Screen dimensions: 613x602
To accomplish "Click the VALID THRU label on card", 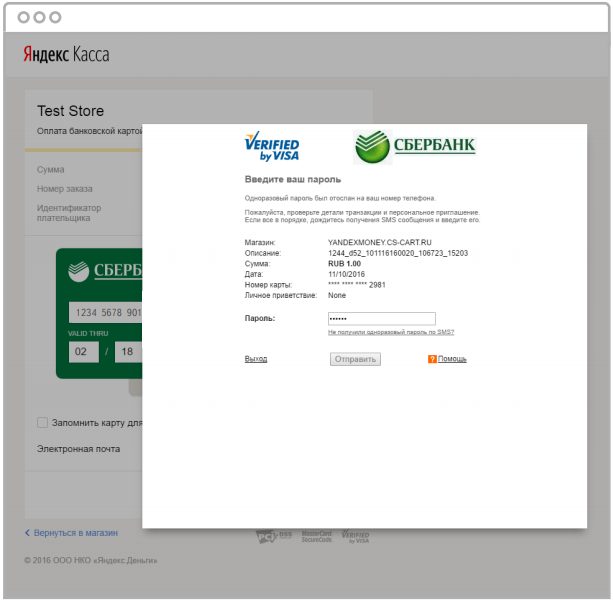I will 88,333.
